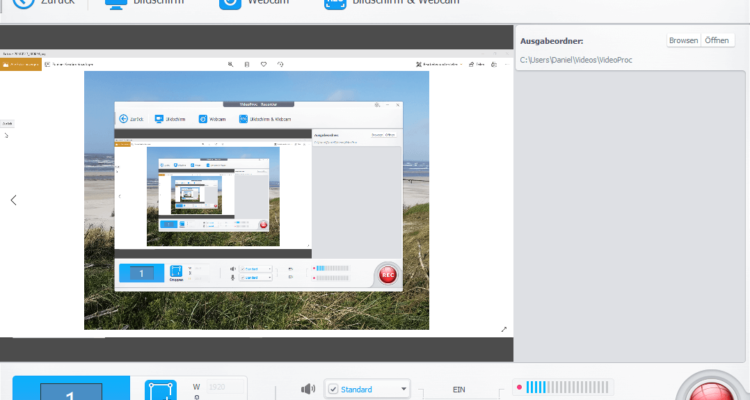
Task: Click the speaker icon in bottom bar
Action: pos(308,389)
